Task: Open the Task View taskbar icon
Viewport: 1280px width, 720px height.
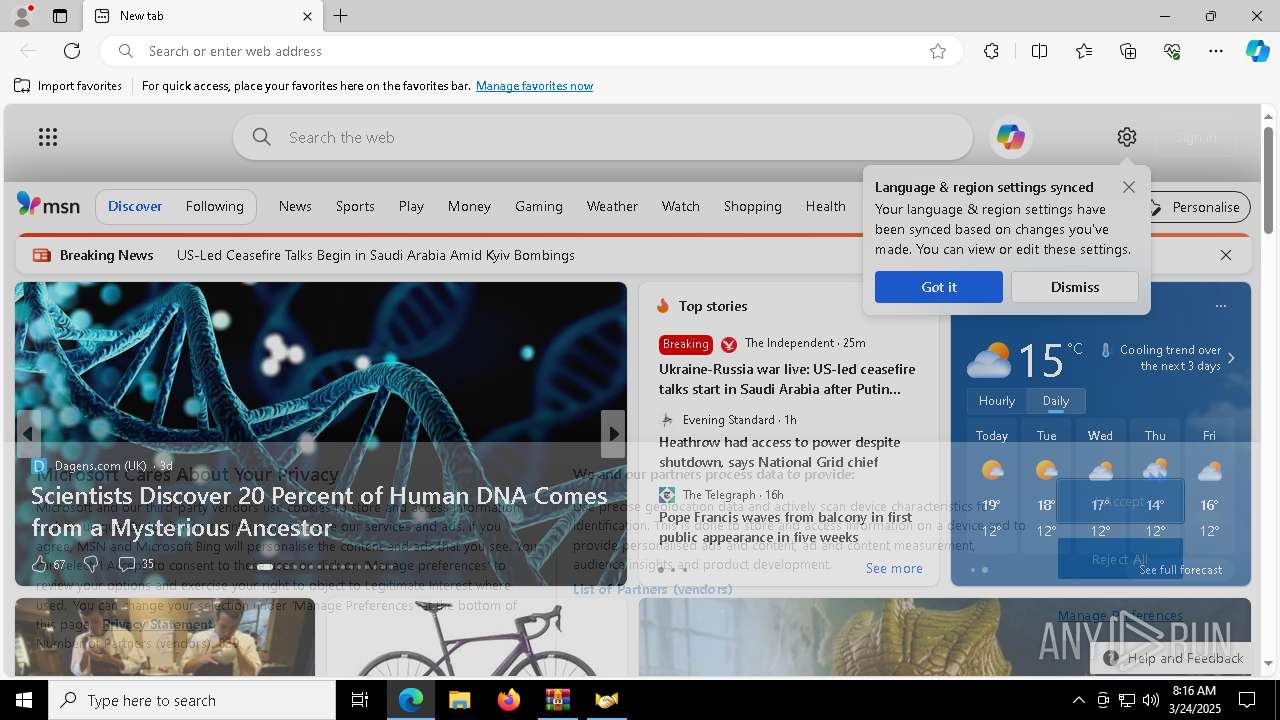Action: pos(360,700)
